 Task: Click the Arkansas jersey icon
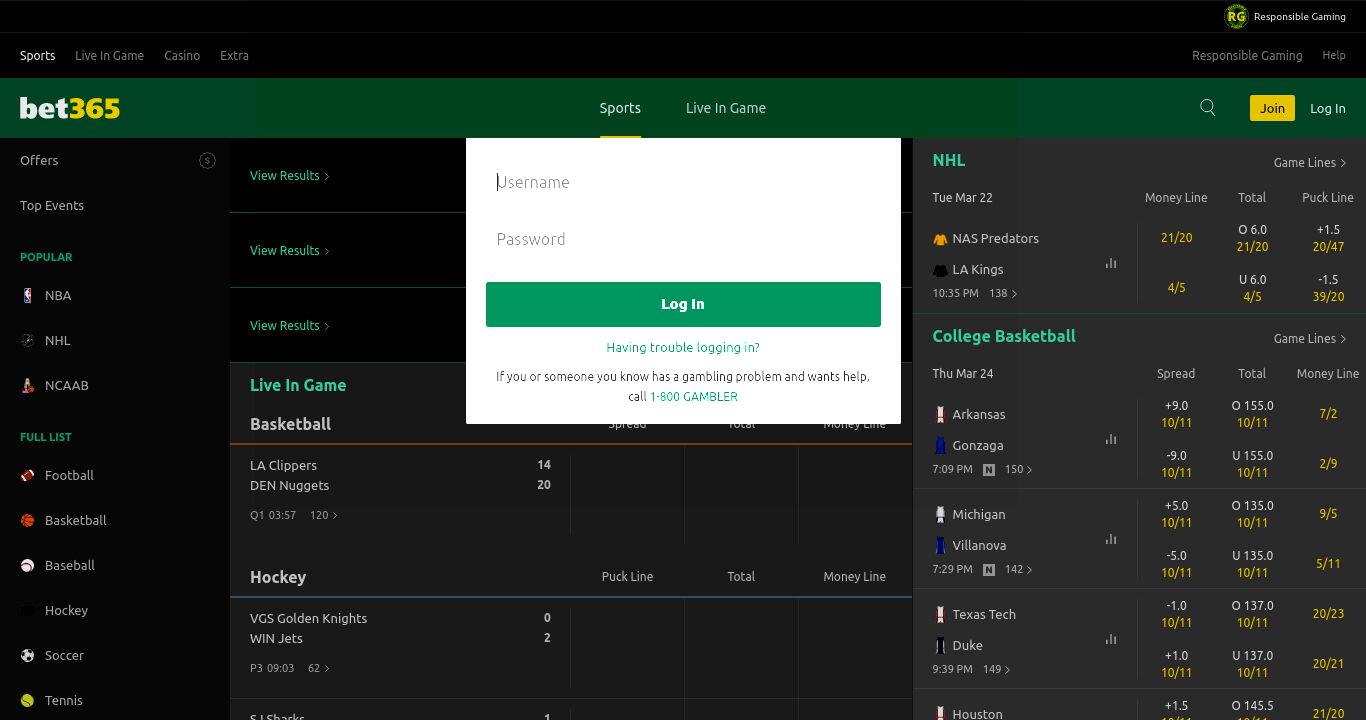click(x=940, y=414)
